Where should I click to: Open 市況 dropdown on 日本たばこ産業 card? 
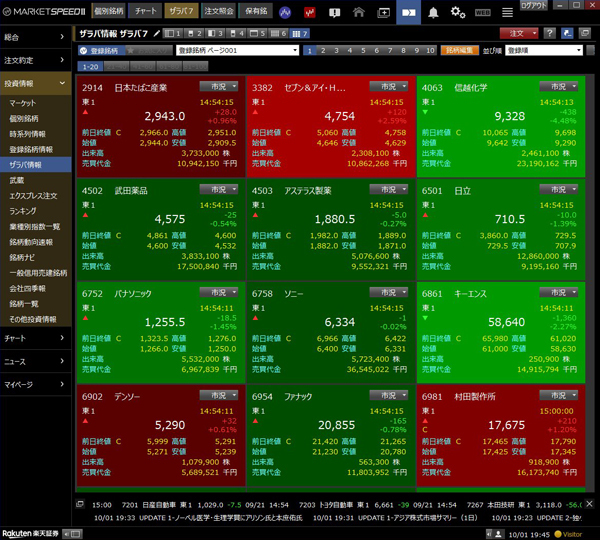219,86
